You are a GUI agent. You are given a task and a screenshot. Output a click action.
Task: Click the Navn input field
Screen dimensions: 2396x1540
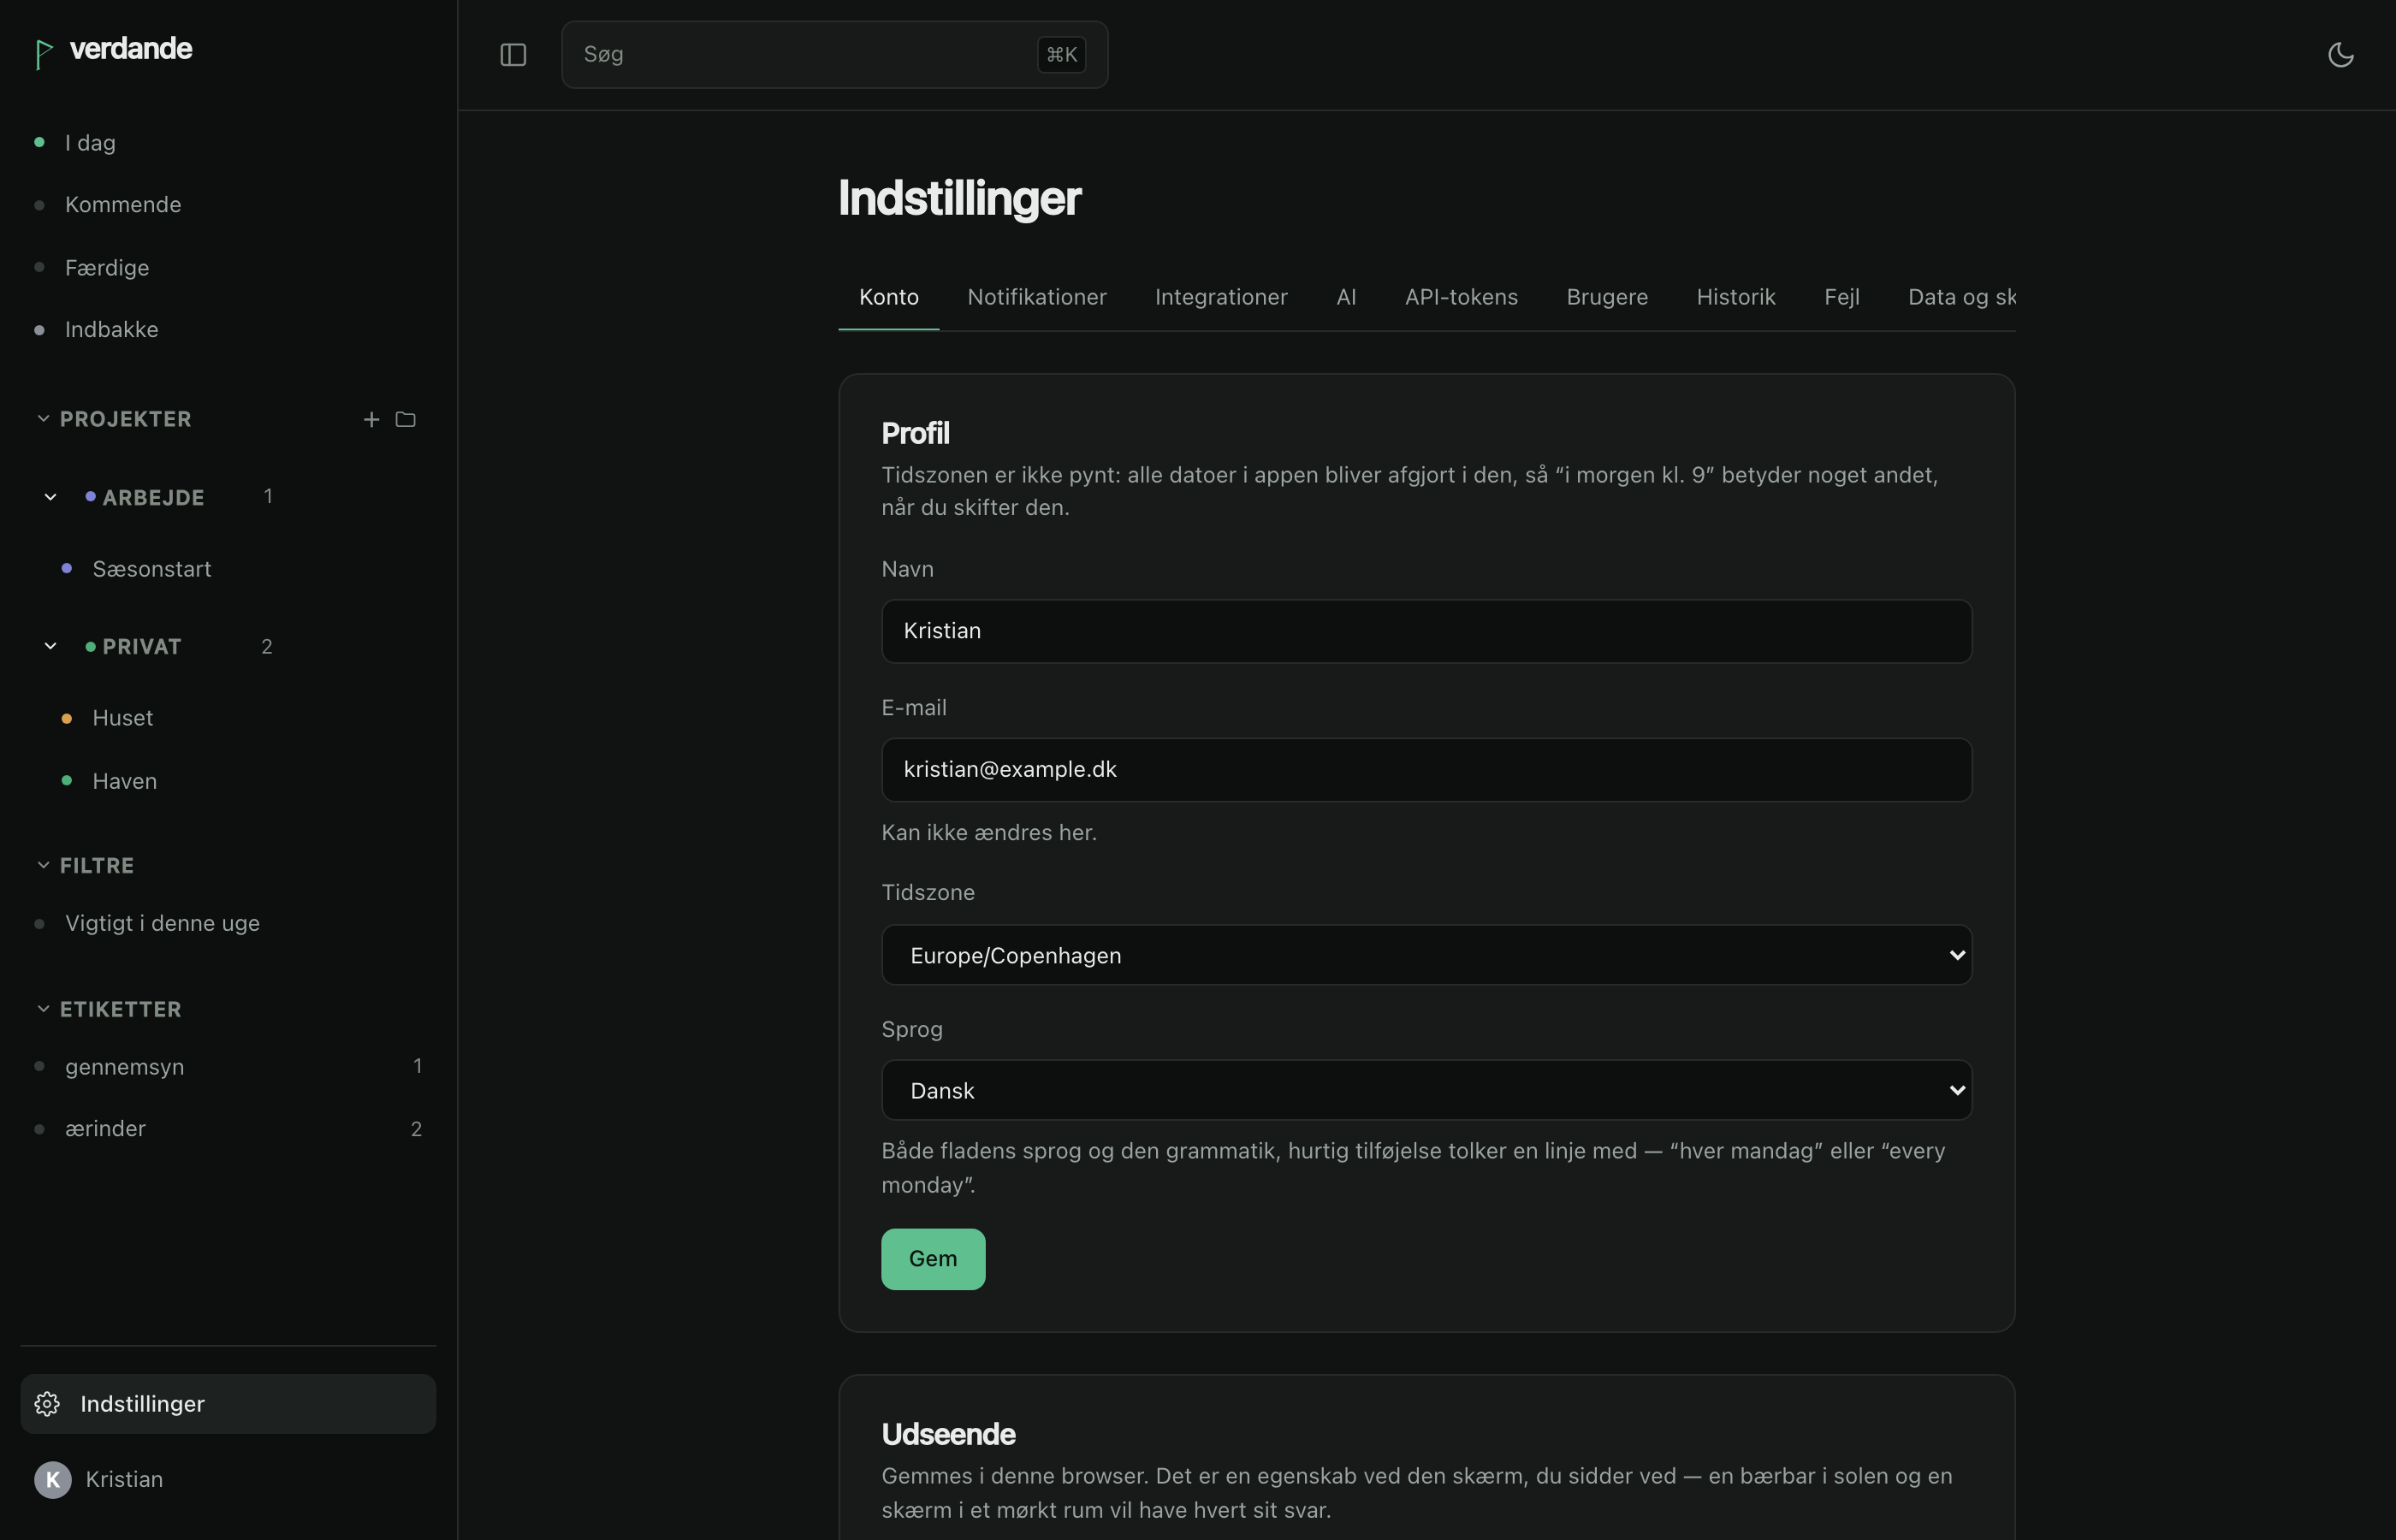click(1426, 631)
